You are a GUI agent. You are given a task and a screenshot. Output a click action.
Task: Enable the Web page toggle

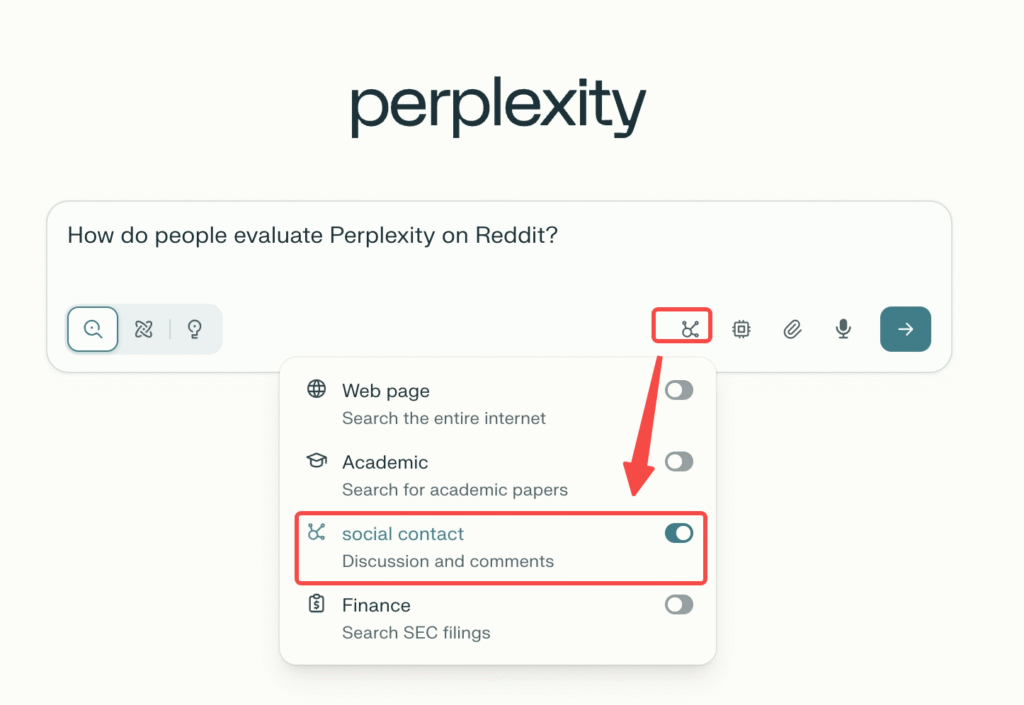tap(678, 390)
